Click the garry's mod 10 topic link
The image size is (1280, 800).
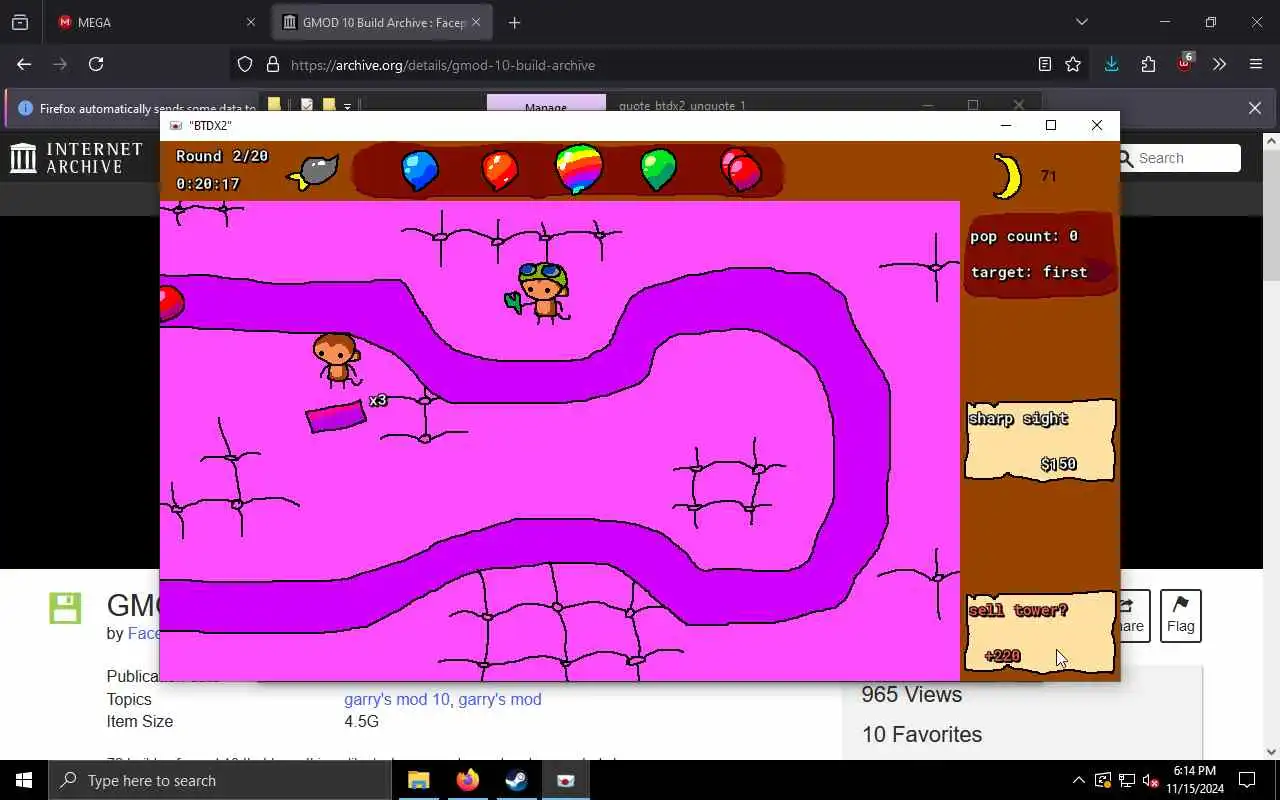[x=397, y=699]
